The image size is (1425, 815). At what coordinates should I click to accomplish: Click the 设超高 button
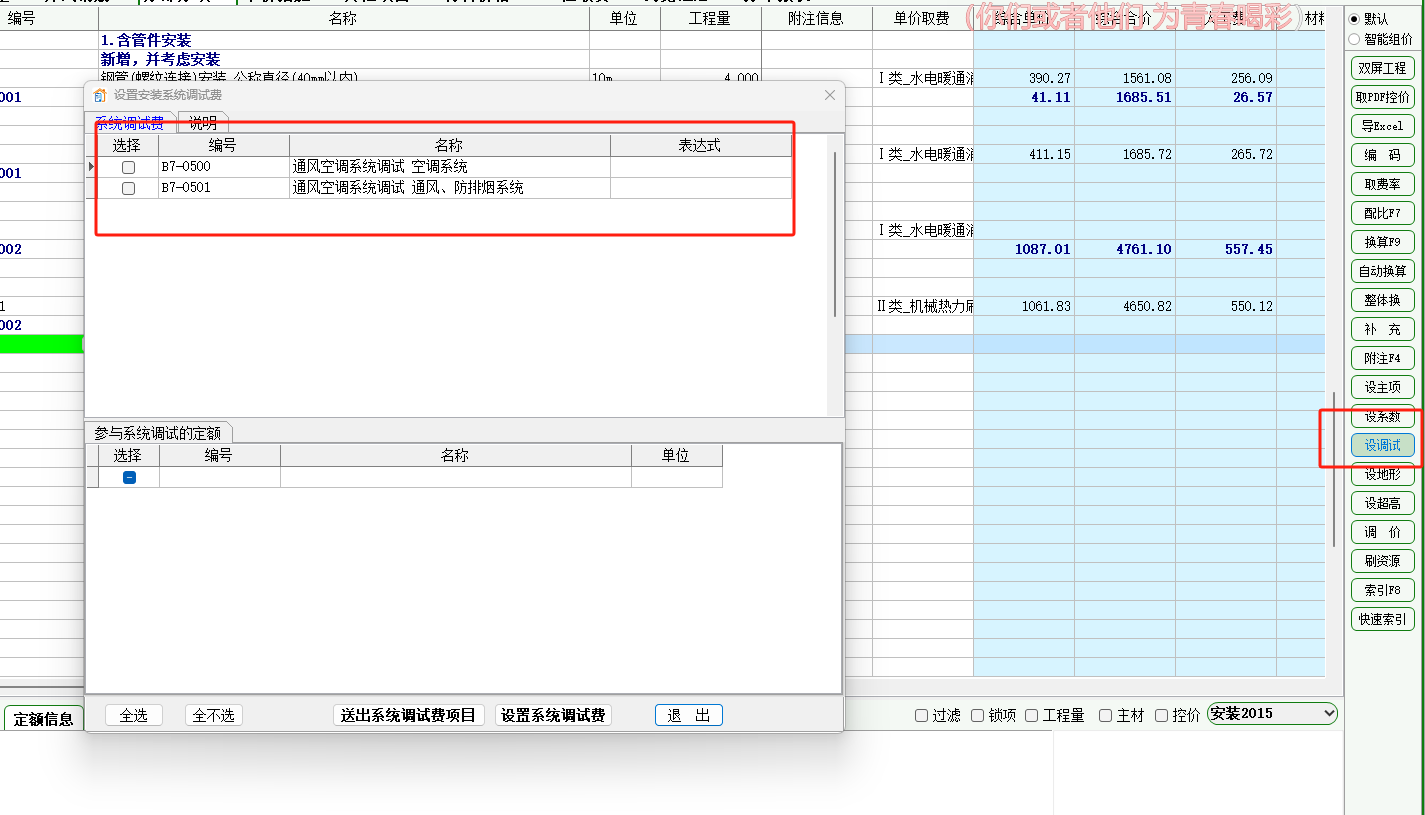pos(1383,503)
